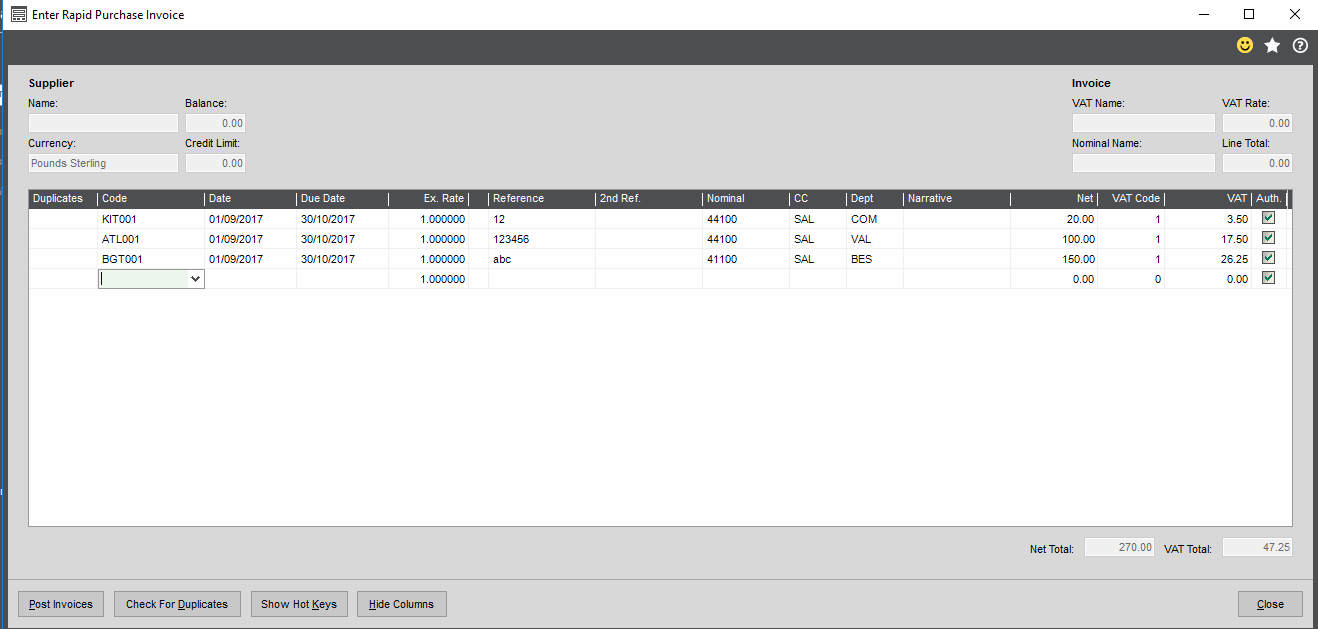
Task: Click the Dept column header
Action: coord(875,199)
